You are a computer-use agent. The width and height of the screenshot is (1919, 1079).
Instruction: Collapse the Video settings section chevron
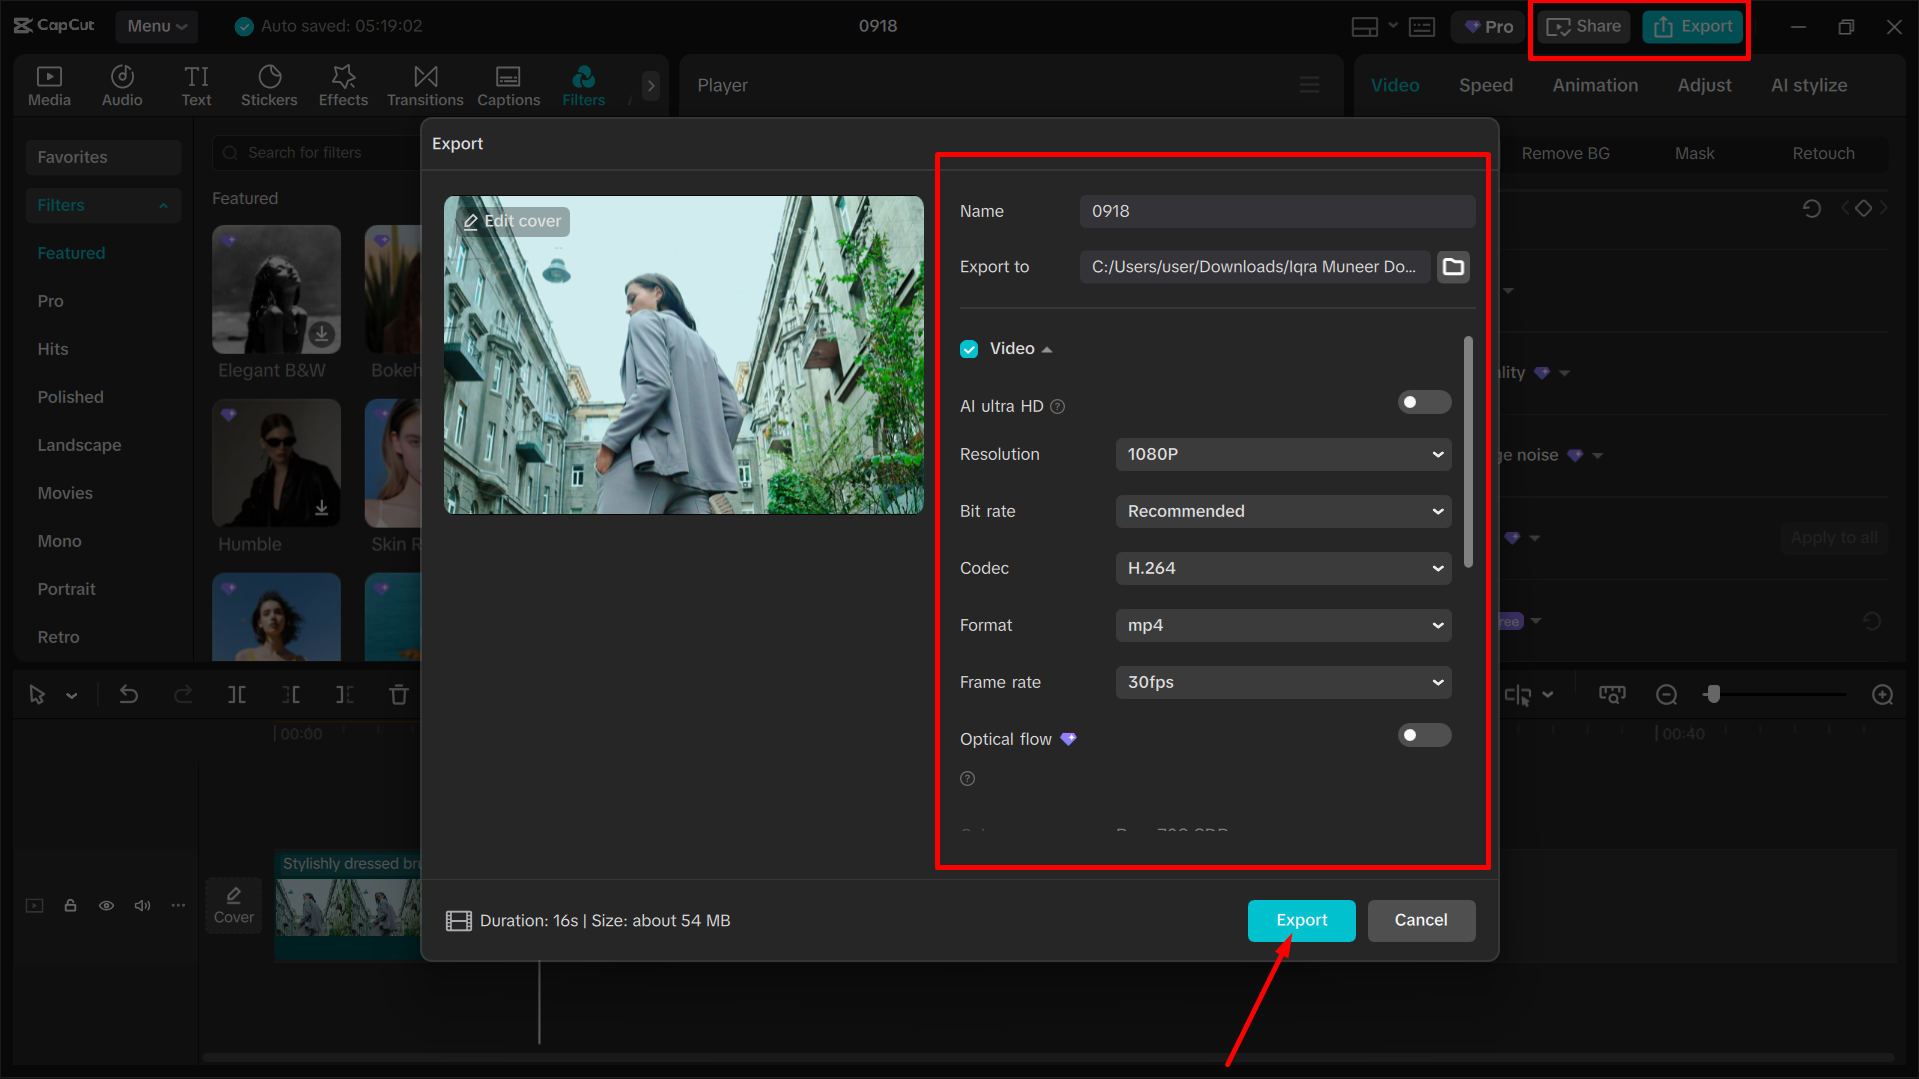[1047, 348]
